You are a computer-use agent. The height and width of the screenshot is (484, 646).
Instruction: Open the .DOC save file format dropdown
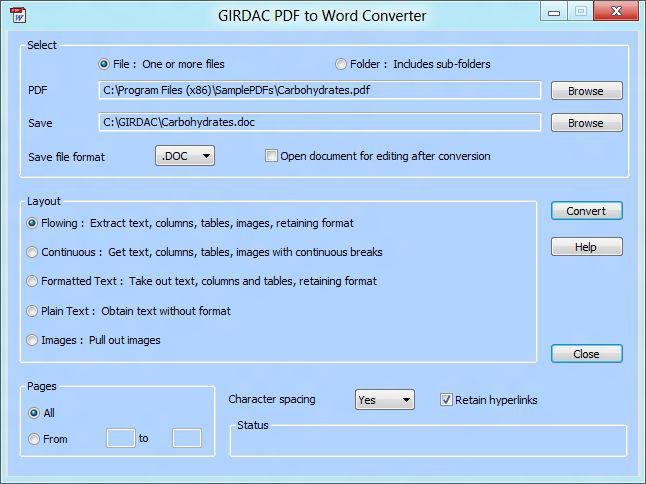(185, 156)
